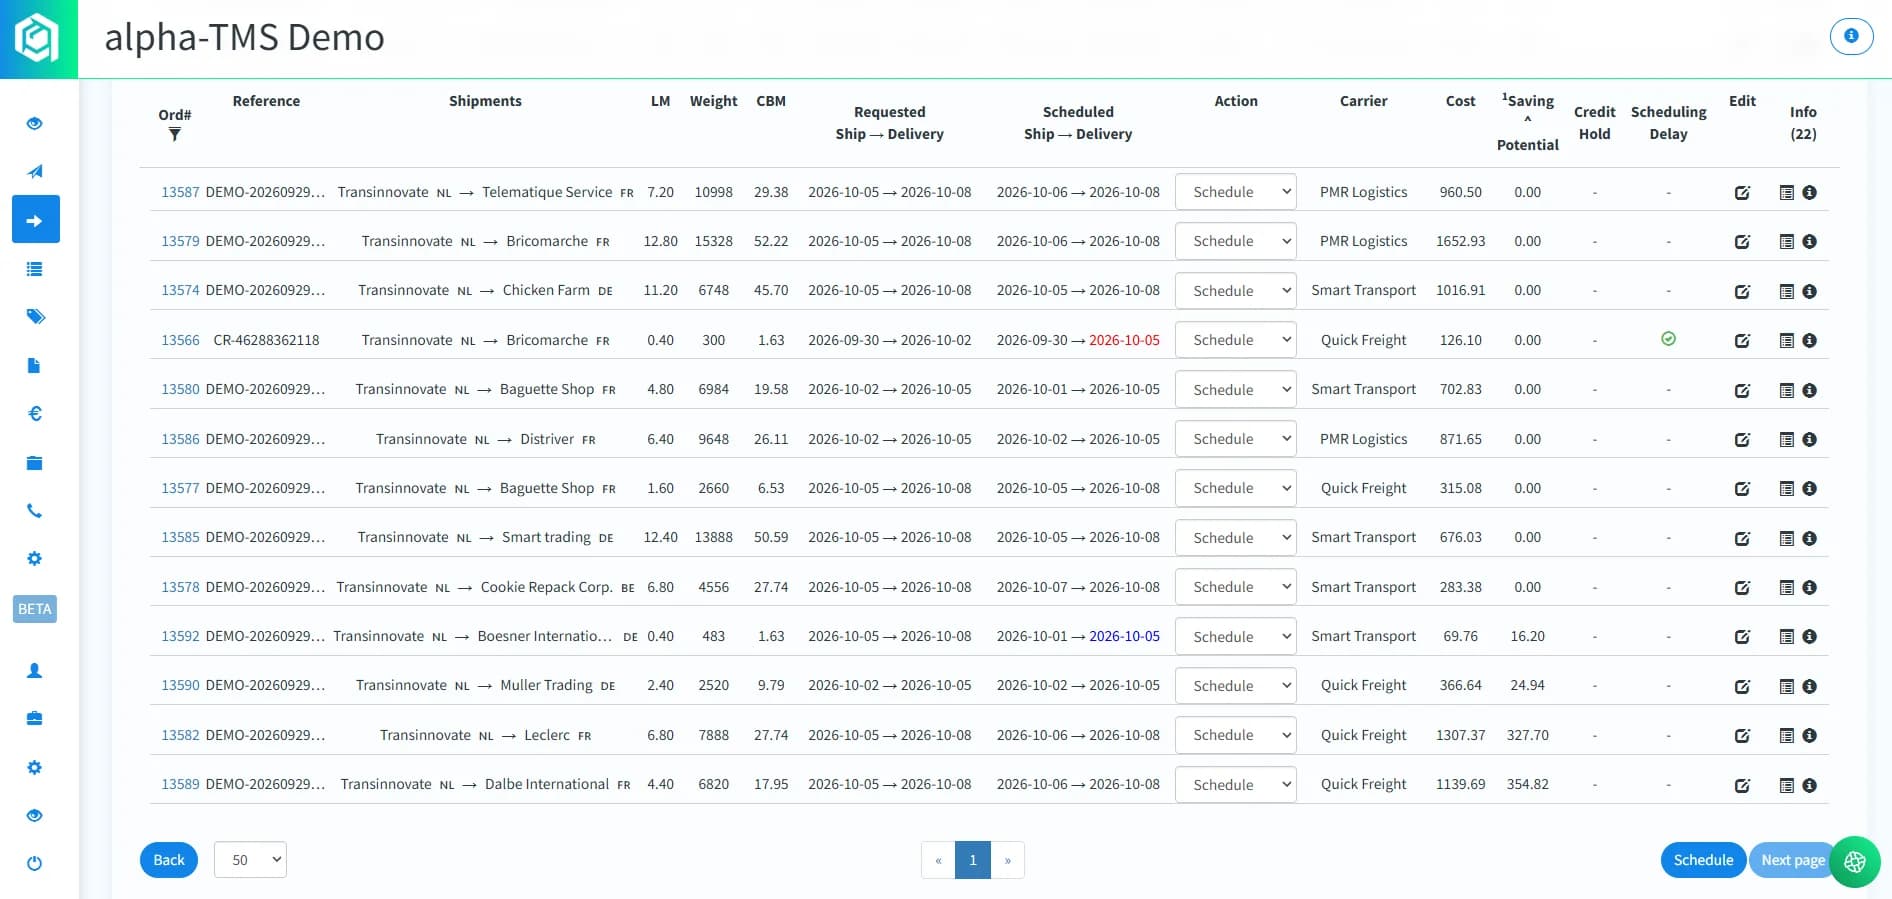Open the Action dropdown for order 13566

1236,340
